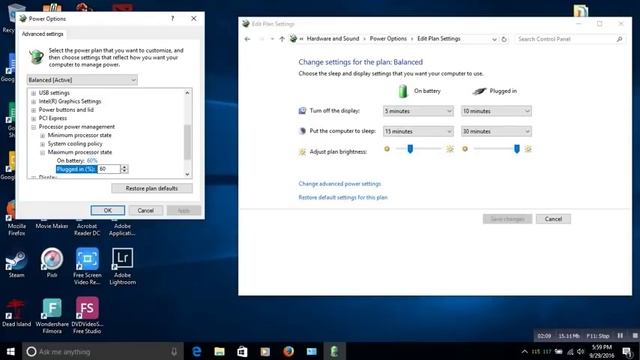Click Restore default settings for this plan
The width and height of the screenshot is (640, 360).
point(343,198)
